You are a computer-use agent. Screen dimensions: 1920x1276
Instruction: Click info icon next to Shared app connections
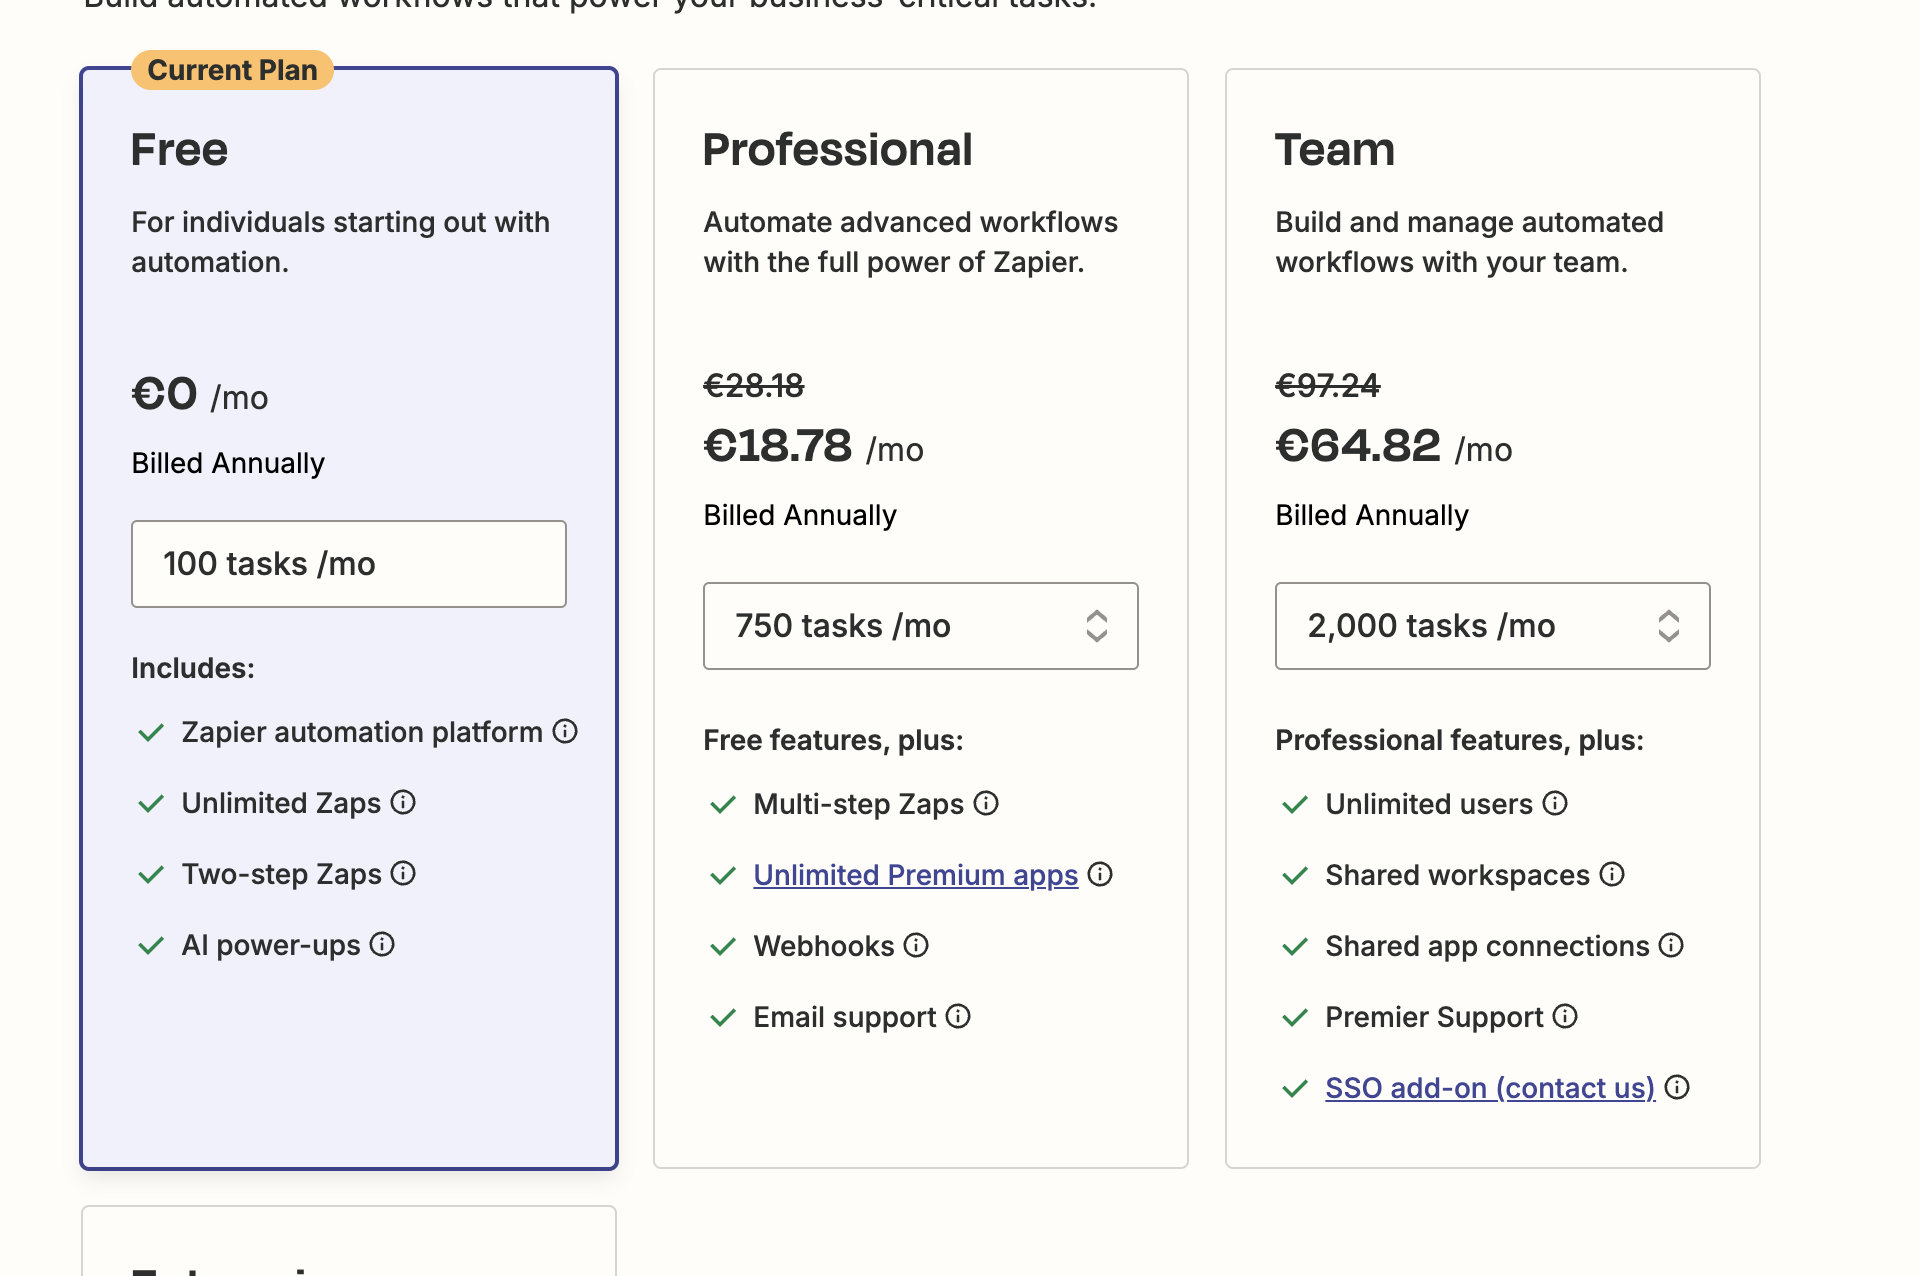pos(1671,946)
